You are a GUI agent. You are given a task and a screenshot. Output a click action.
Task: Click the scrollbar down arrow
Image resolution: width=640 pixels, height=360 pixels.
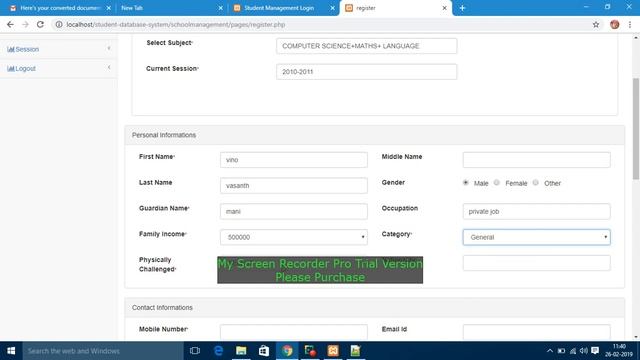click(636, 337)
